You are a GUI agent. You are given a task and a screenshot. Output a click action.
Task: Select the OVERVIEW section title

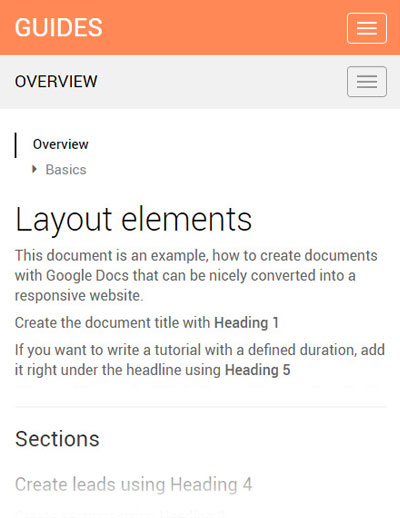[56, 82]
